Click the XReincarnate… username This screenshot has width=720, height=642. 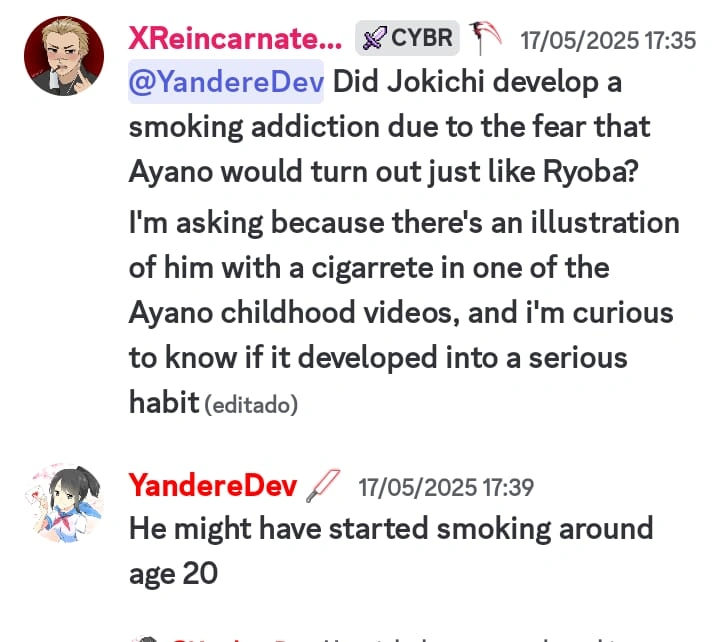(x=235, y=38)
